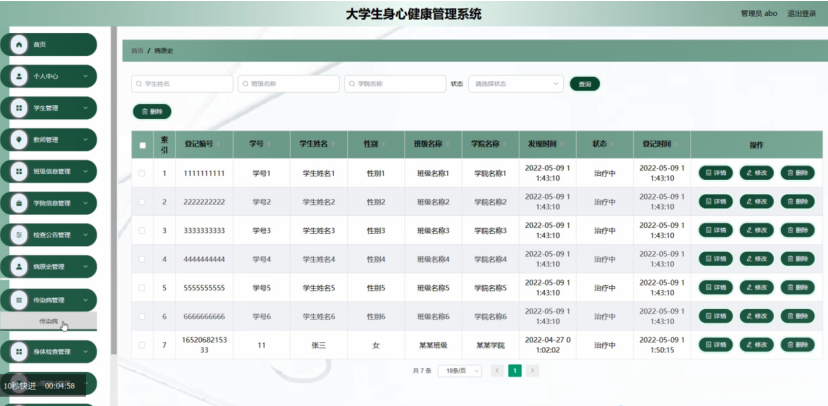The image size is (828, 406).
Task: Click 修改 for row 学生姓名2
Action: [x=756, y=202]
